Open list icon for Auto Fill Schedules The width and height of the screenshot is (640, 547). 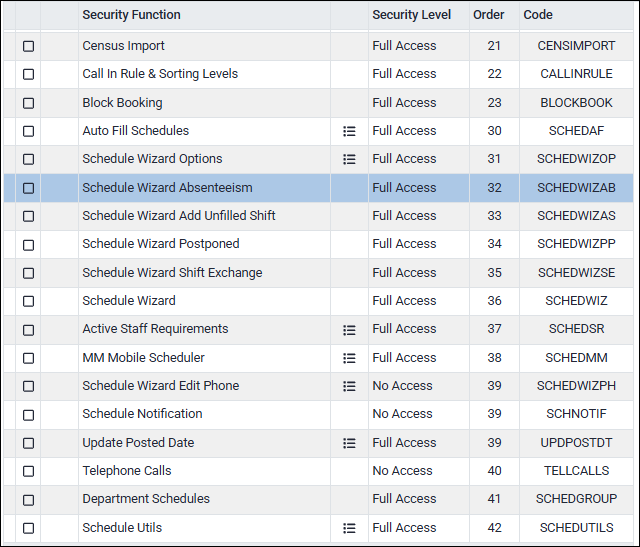click(349, 131)
